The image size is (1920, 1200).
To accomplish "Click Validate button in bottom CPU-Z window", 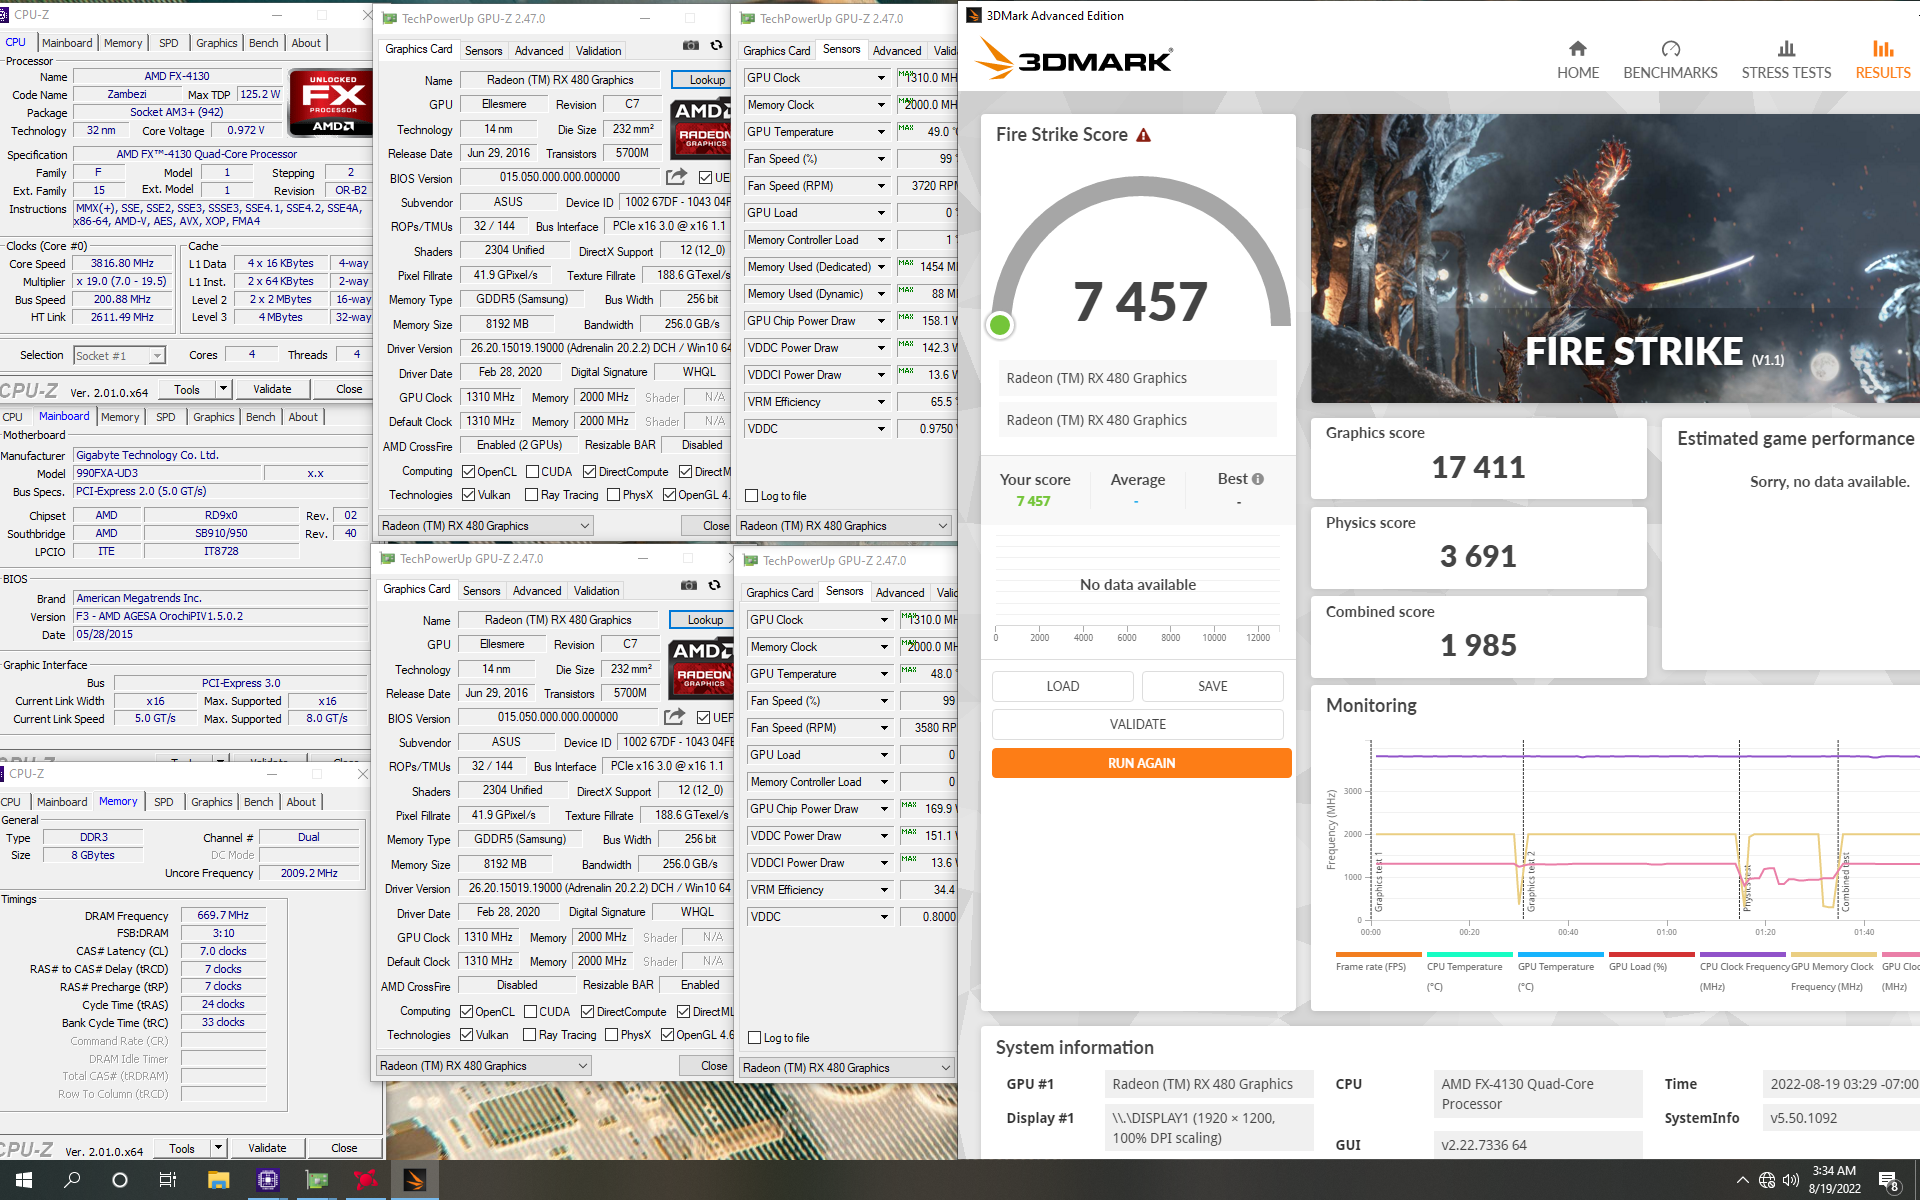I will (267, 1148).
